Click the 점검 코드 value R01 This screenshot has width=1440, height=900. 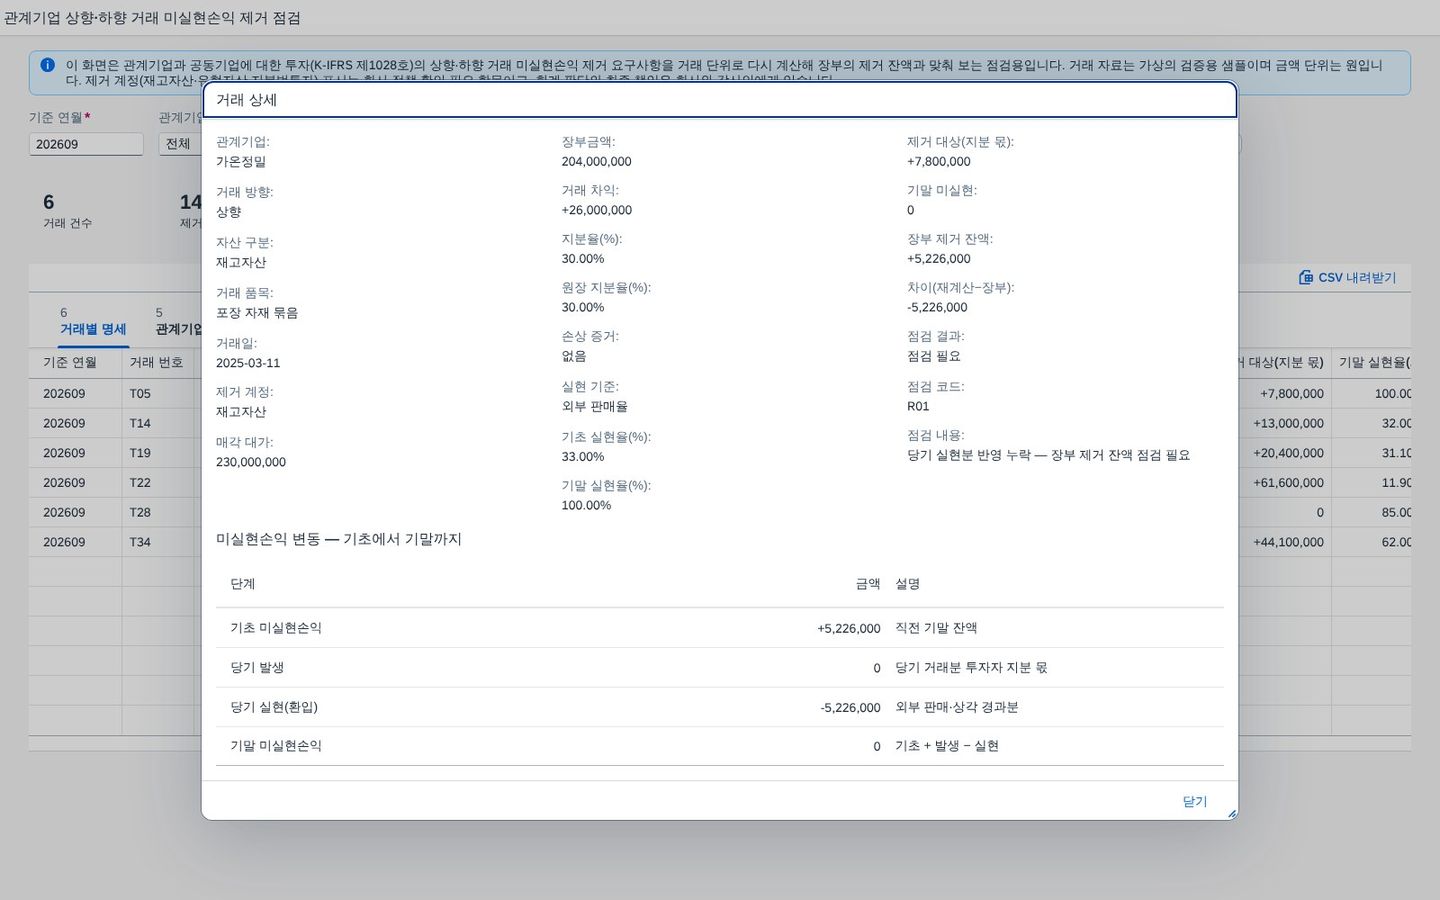pyautogui.click(x=918, y=406)
